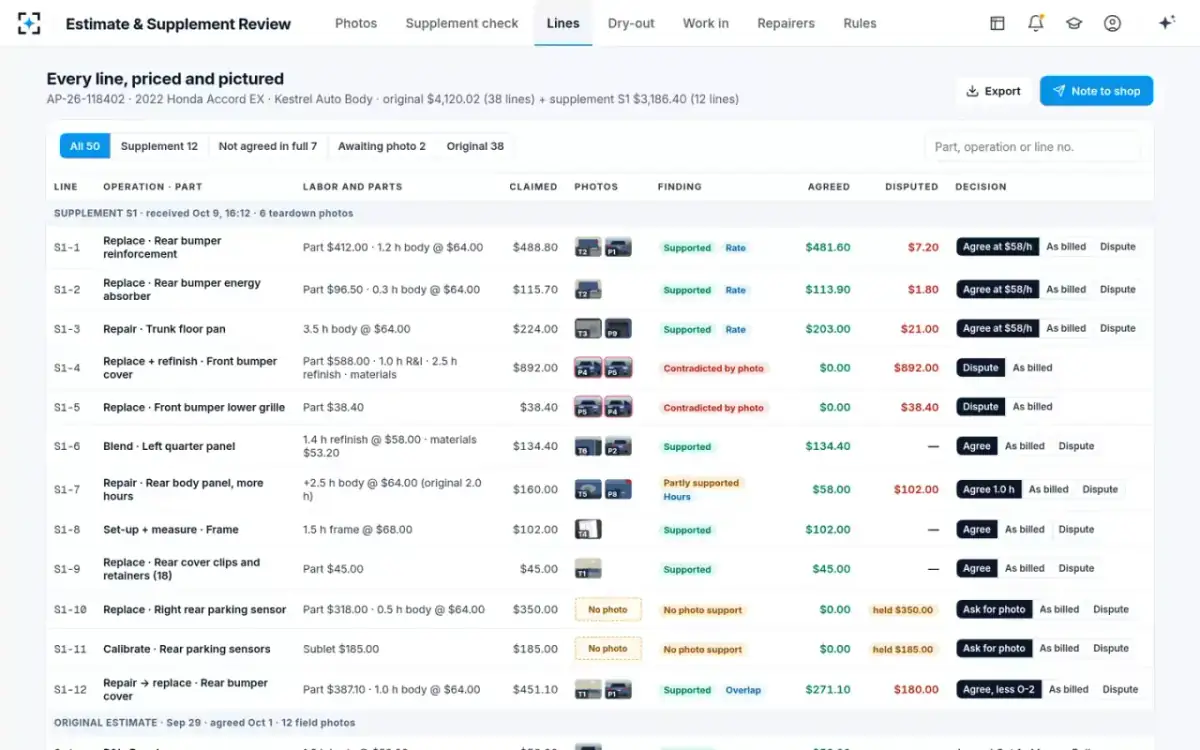The height and width of the screenshot is (750, 1200).
Task: Open the training graduation cap icon
Action: pyautogui.click(x=1074, y=23)
